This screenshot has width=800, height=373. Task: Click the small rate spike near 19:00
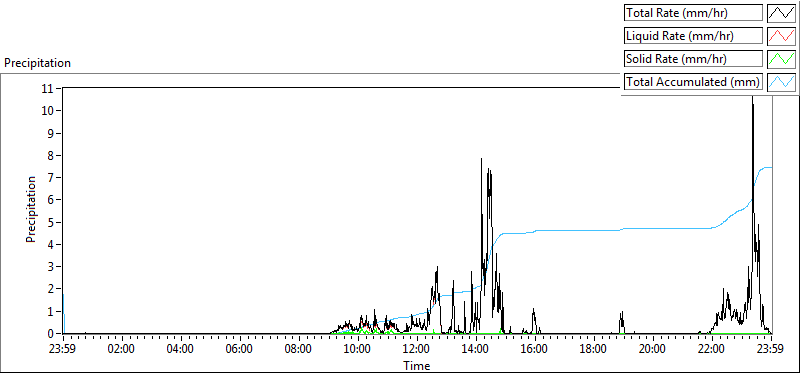click(x=622, y=321)
